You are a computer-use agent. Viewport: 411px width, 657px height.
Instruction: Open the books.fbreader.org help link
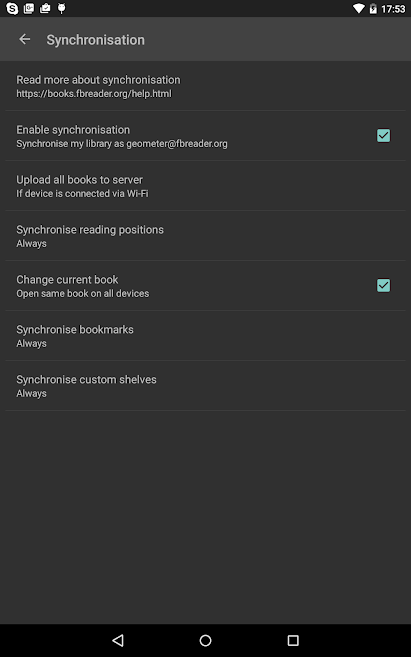click(94, 93)
